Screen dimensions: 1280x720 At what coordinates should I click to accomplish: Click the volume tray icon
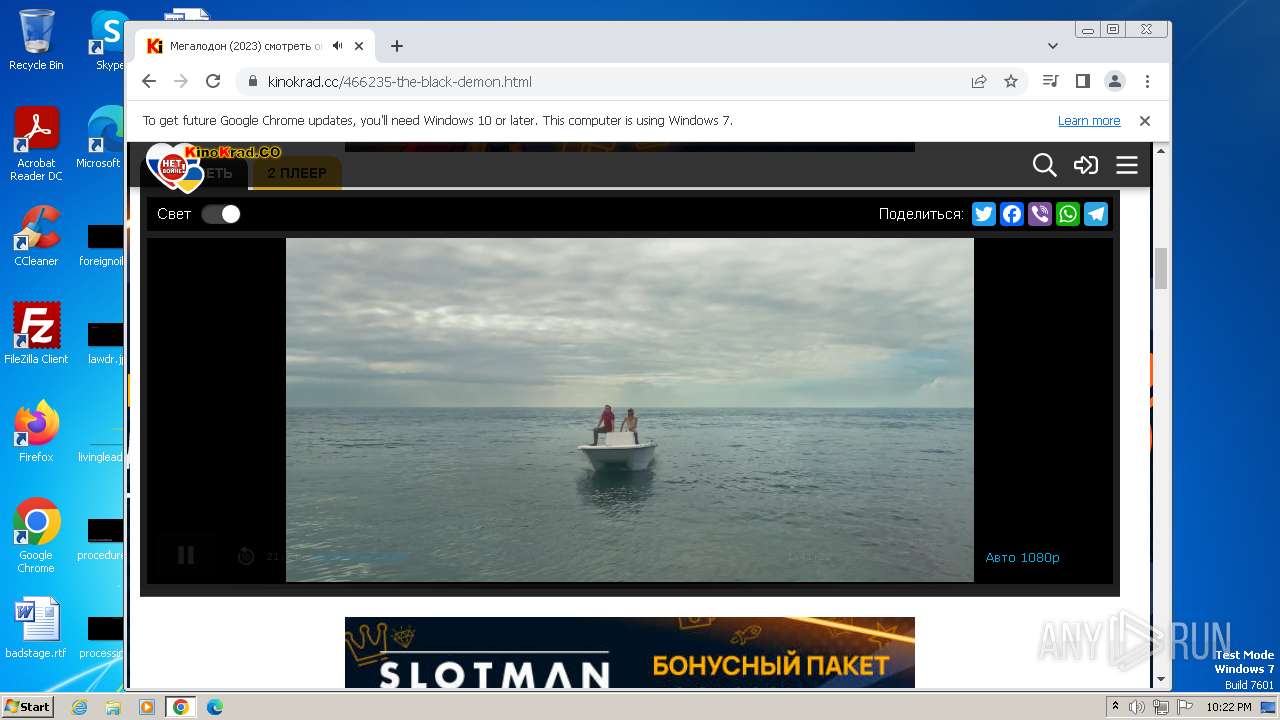coord(1137,707)
